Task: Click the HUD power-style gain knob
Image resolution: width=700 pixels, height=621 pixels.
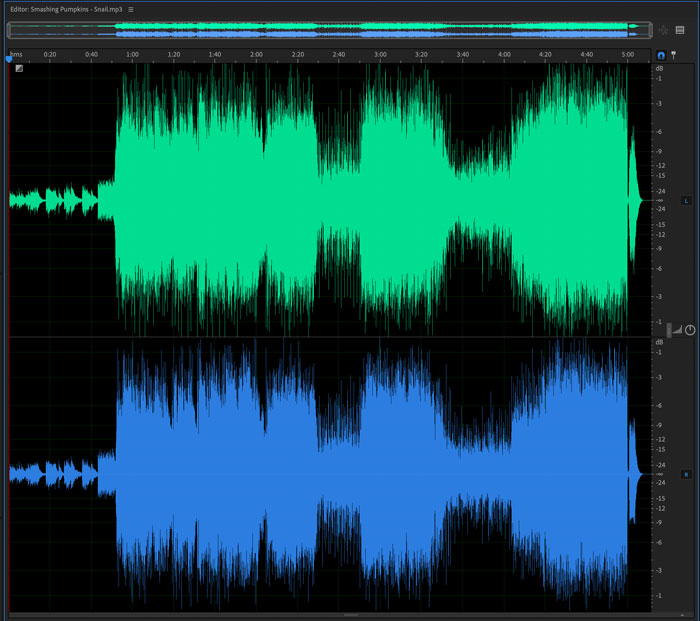Action: 690,330
